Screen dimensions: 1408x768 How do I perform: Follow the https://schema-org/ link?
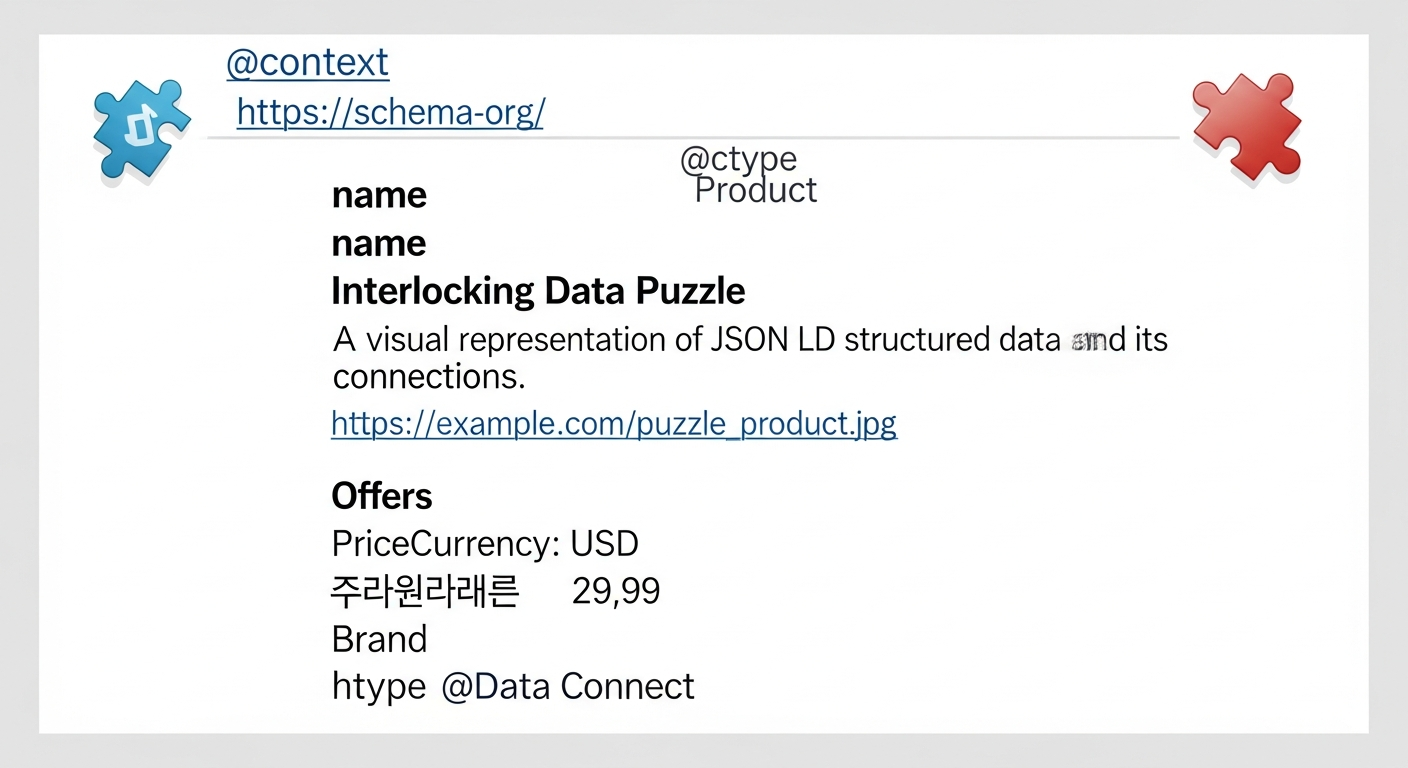coord(390,112)
